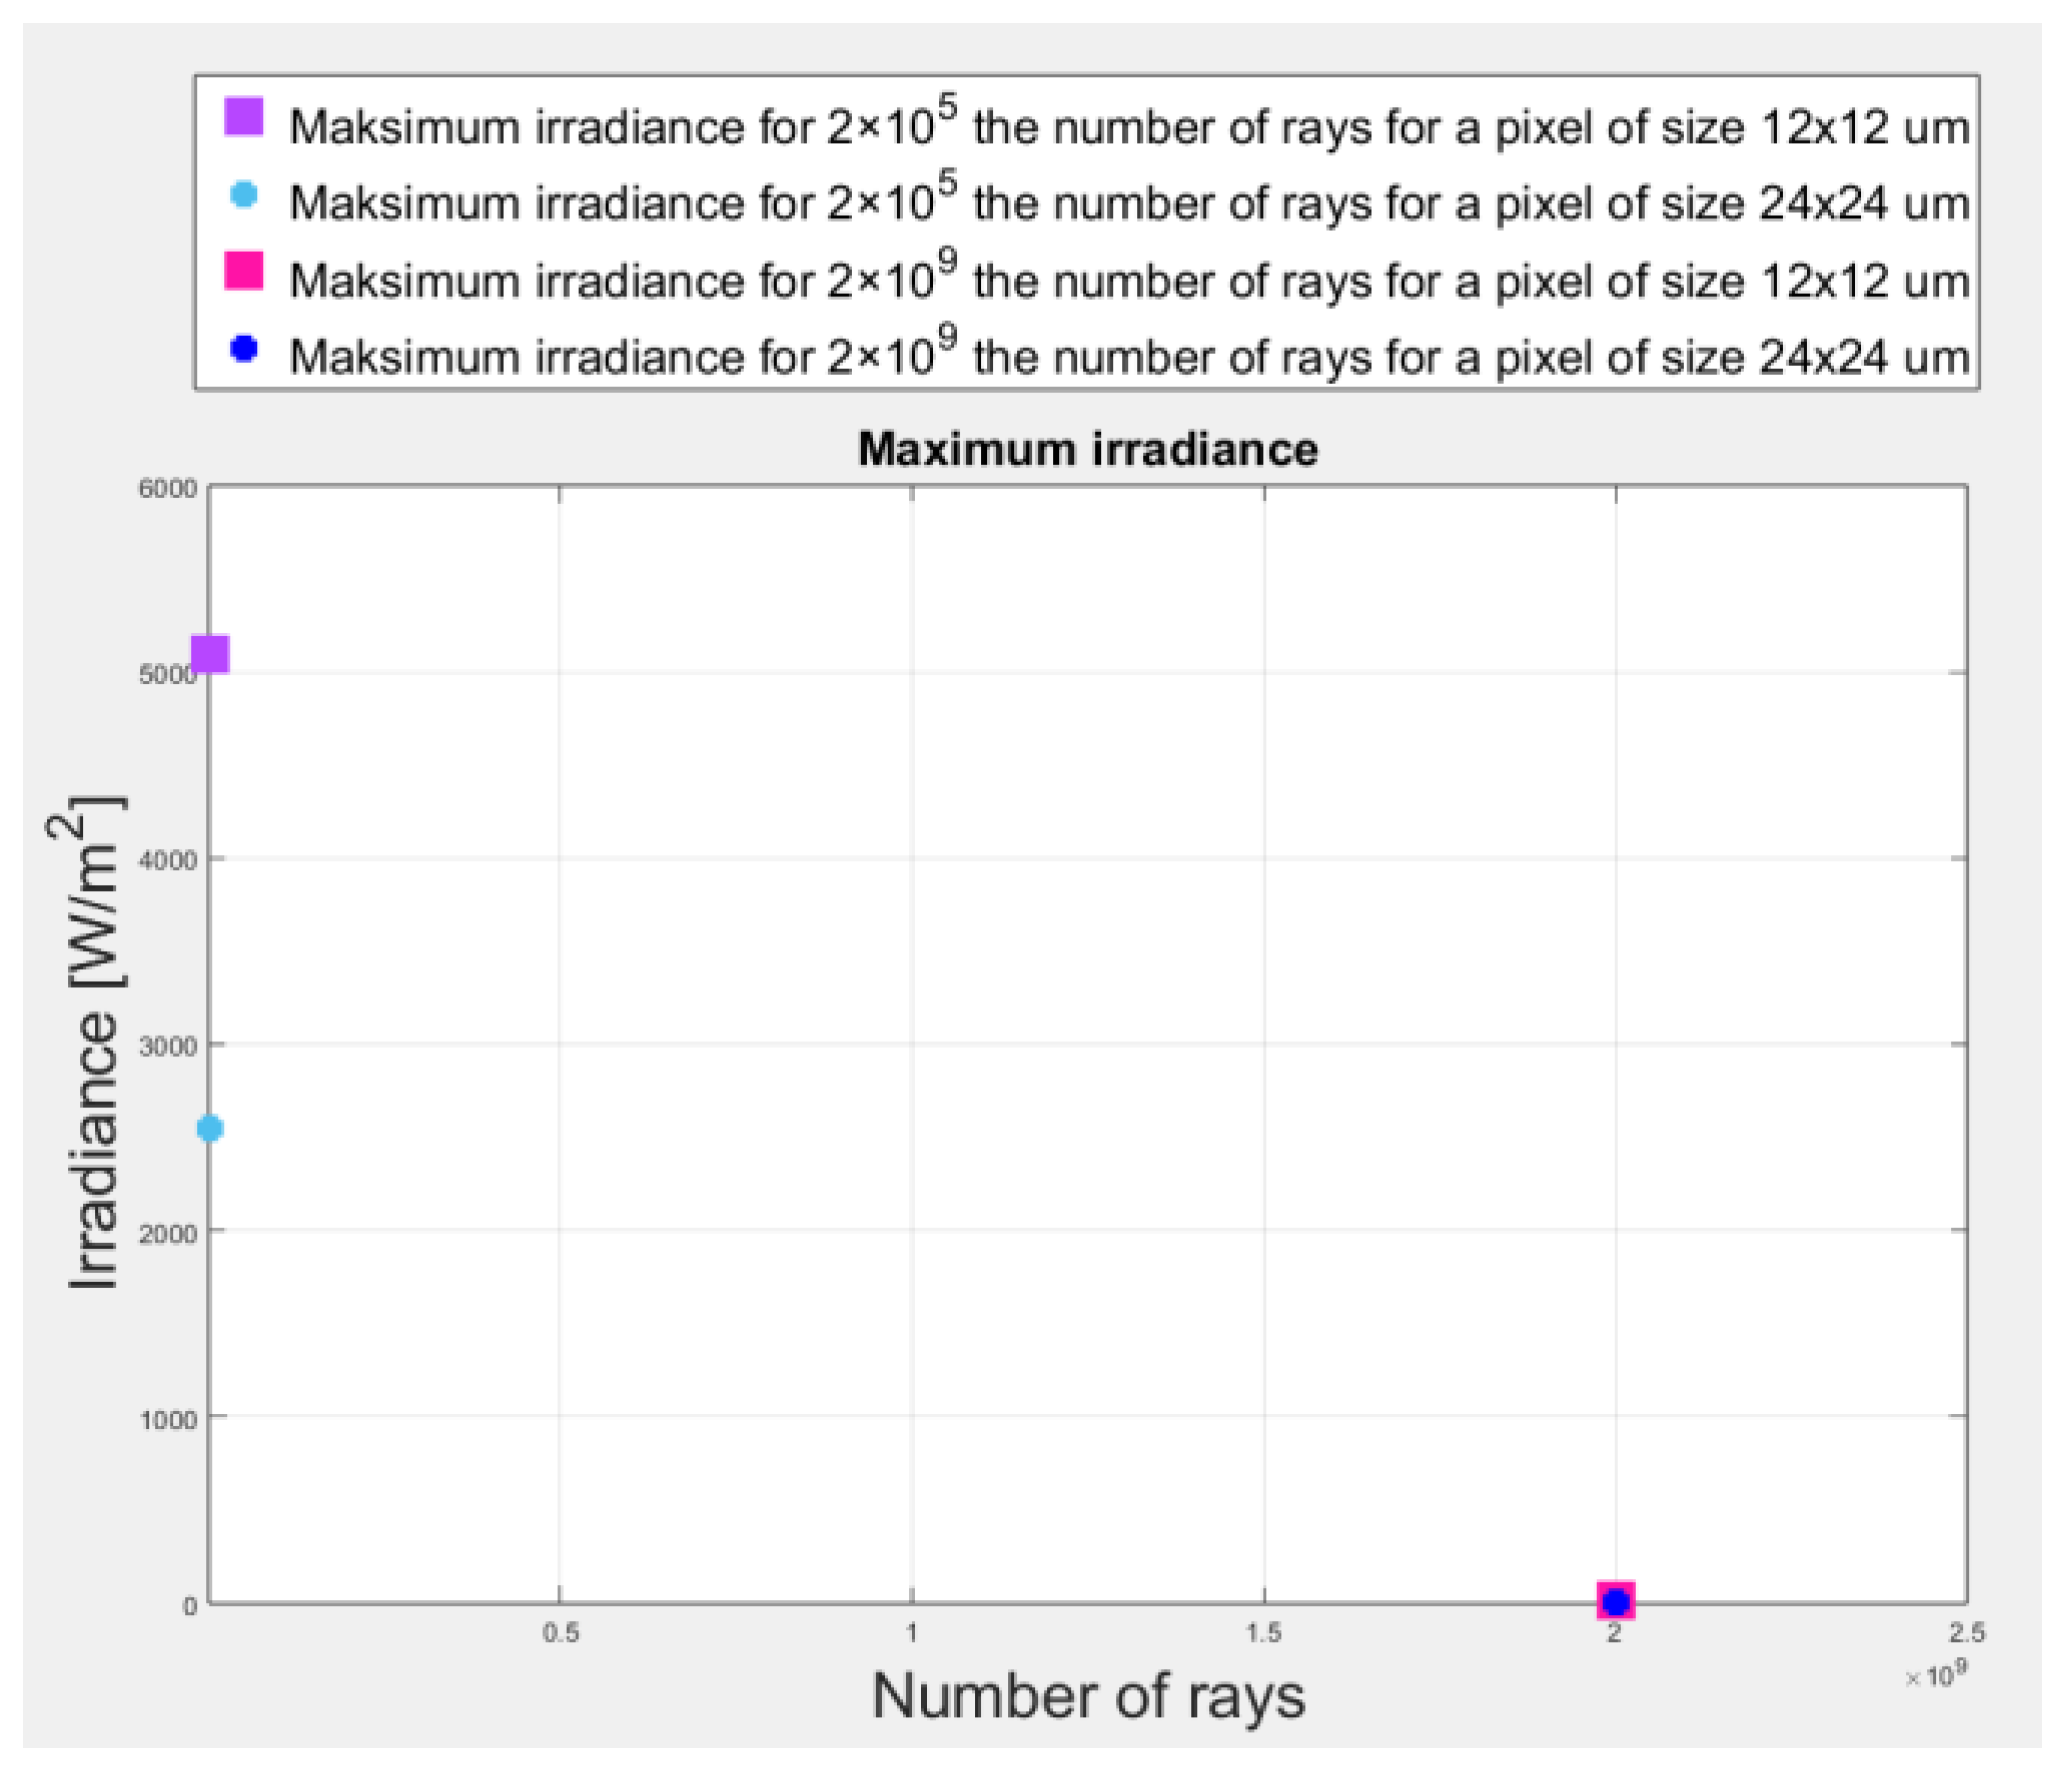
Task: Click the dark blue circle legend marker
Action: point(243,348)
